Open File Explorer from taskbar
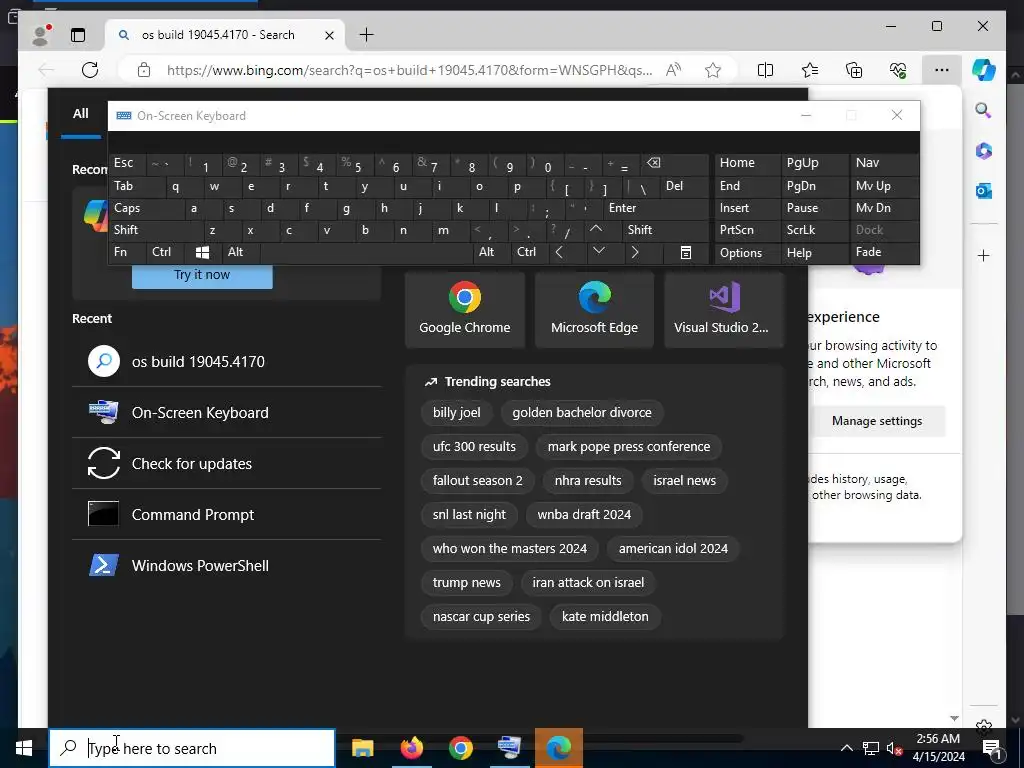The width and height of the screenshot is (1024, 768). [362, 748]
